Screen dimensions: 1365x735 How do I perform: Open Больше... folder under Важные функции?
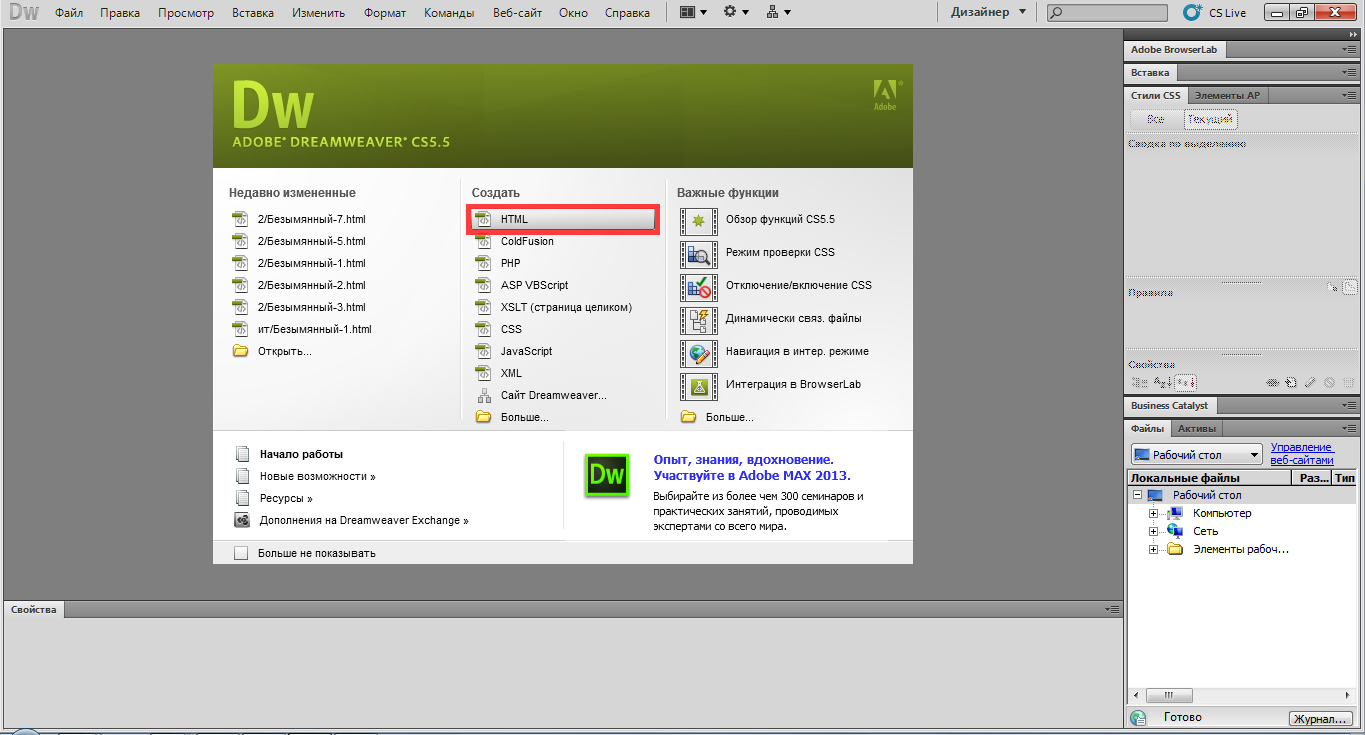point(717,417)
